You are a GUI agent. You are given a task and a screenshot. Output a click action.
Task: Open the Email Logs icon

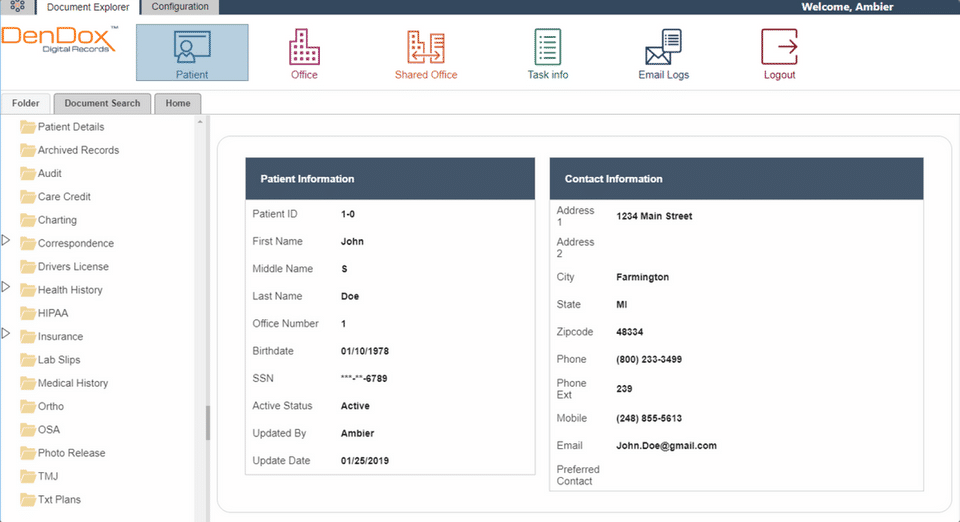coord(663,47)
